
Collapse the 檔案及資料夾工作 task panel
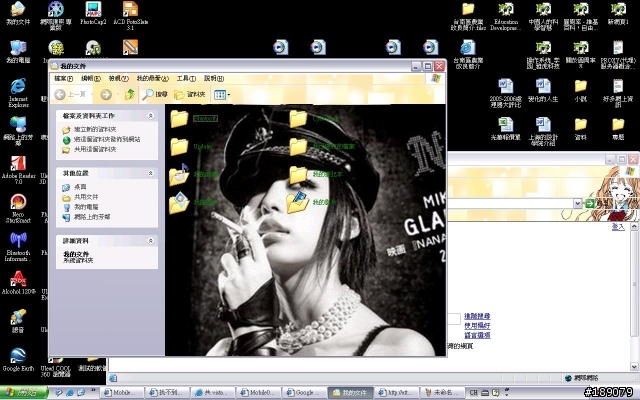pyautogui.click(x=151, y=116)
